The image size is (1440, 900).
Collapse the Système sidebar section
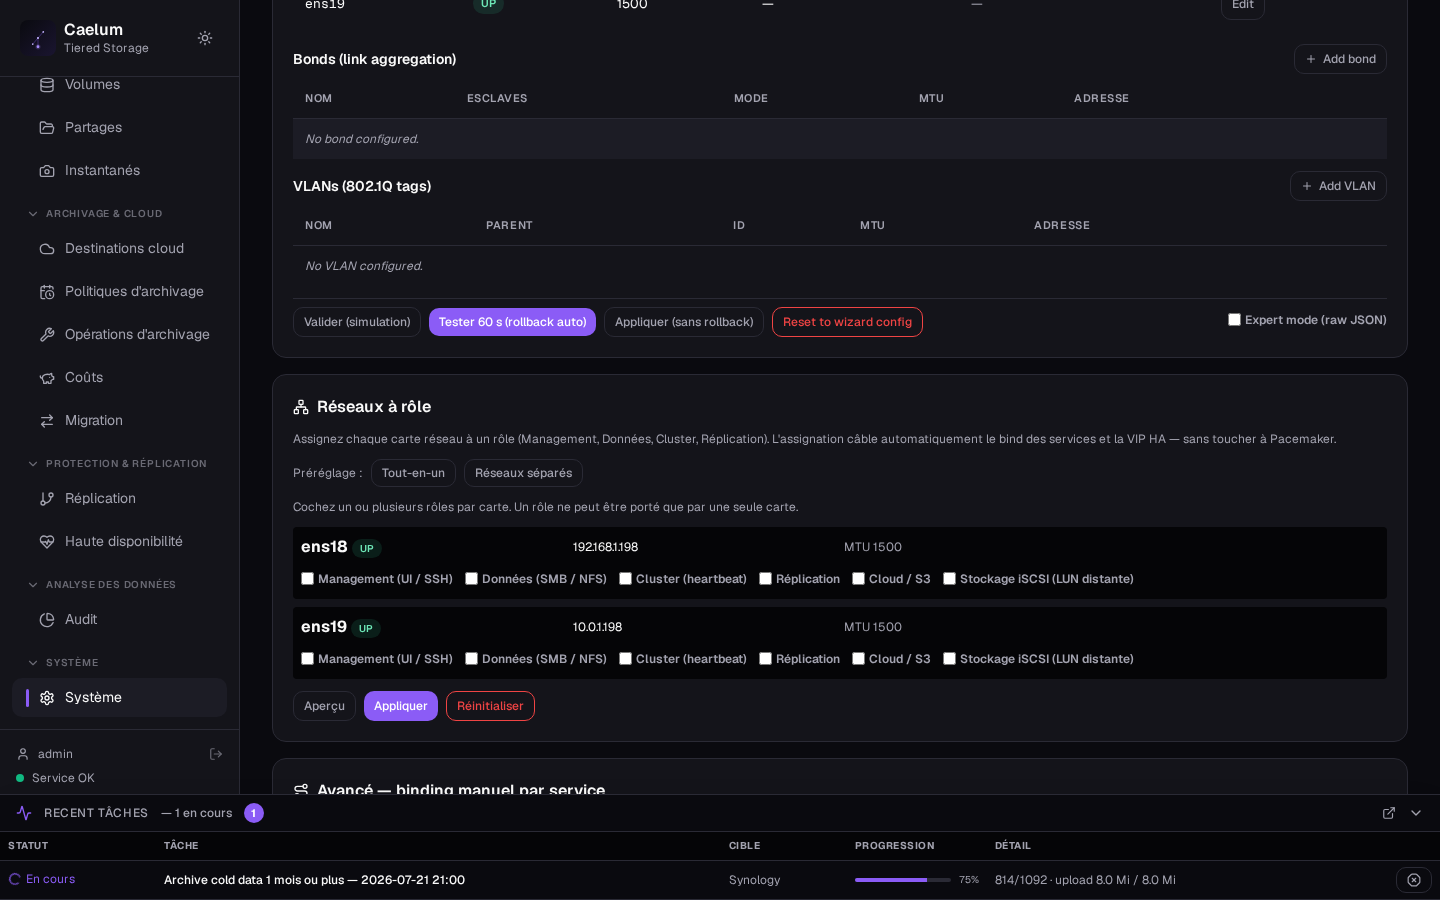click(x=33, y=663)
